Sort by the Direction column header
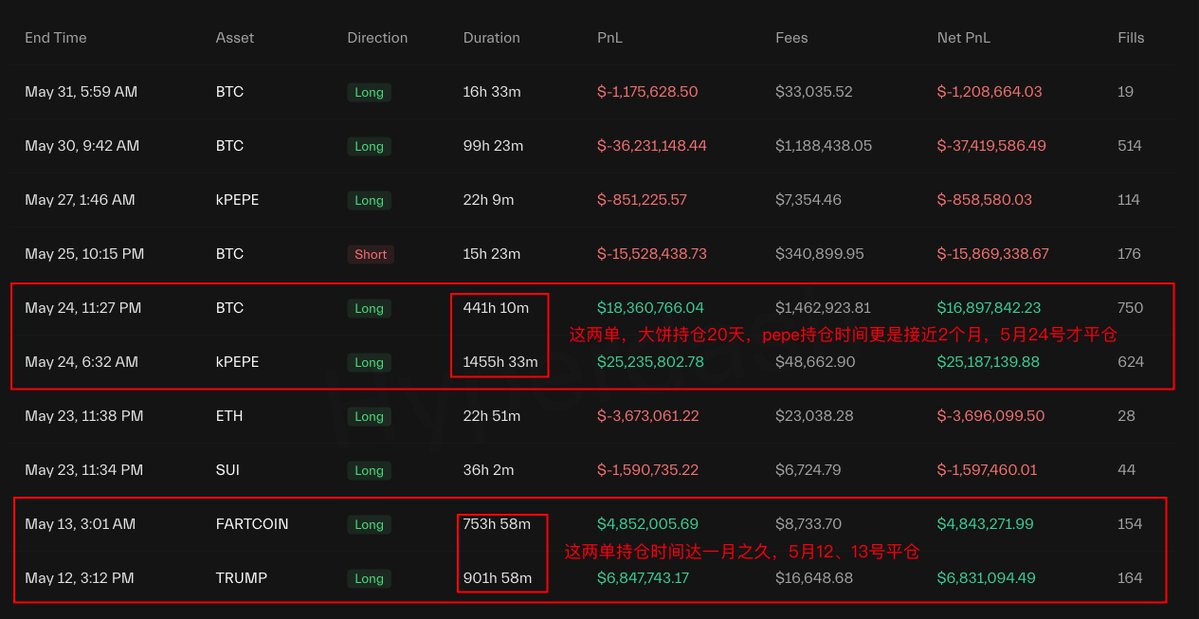Viewport: 1199px width, 619px height. point(378,37)
